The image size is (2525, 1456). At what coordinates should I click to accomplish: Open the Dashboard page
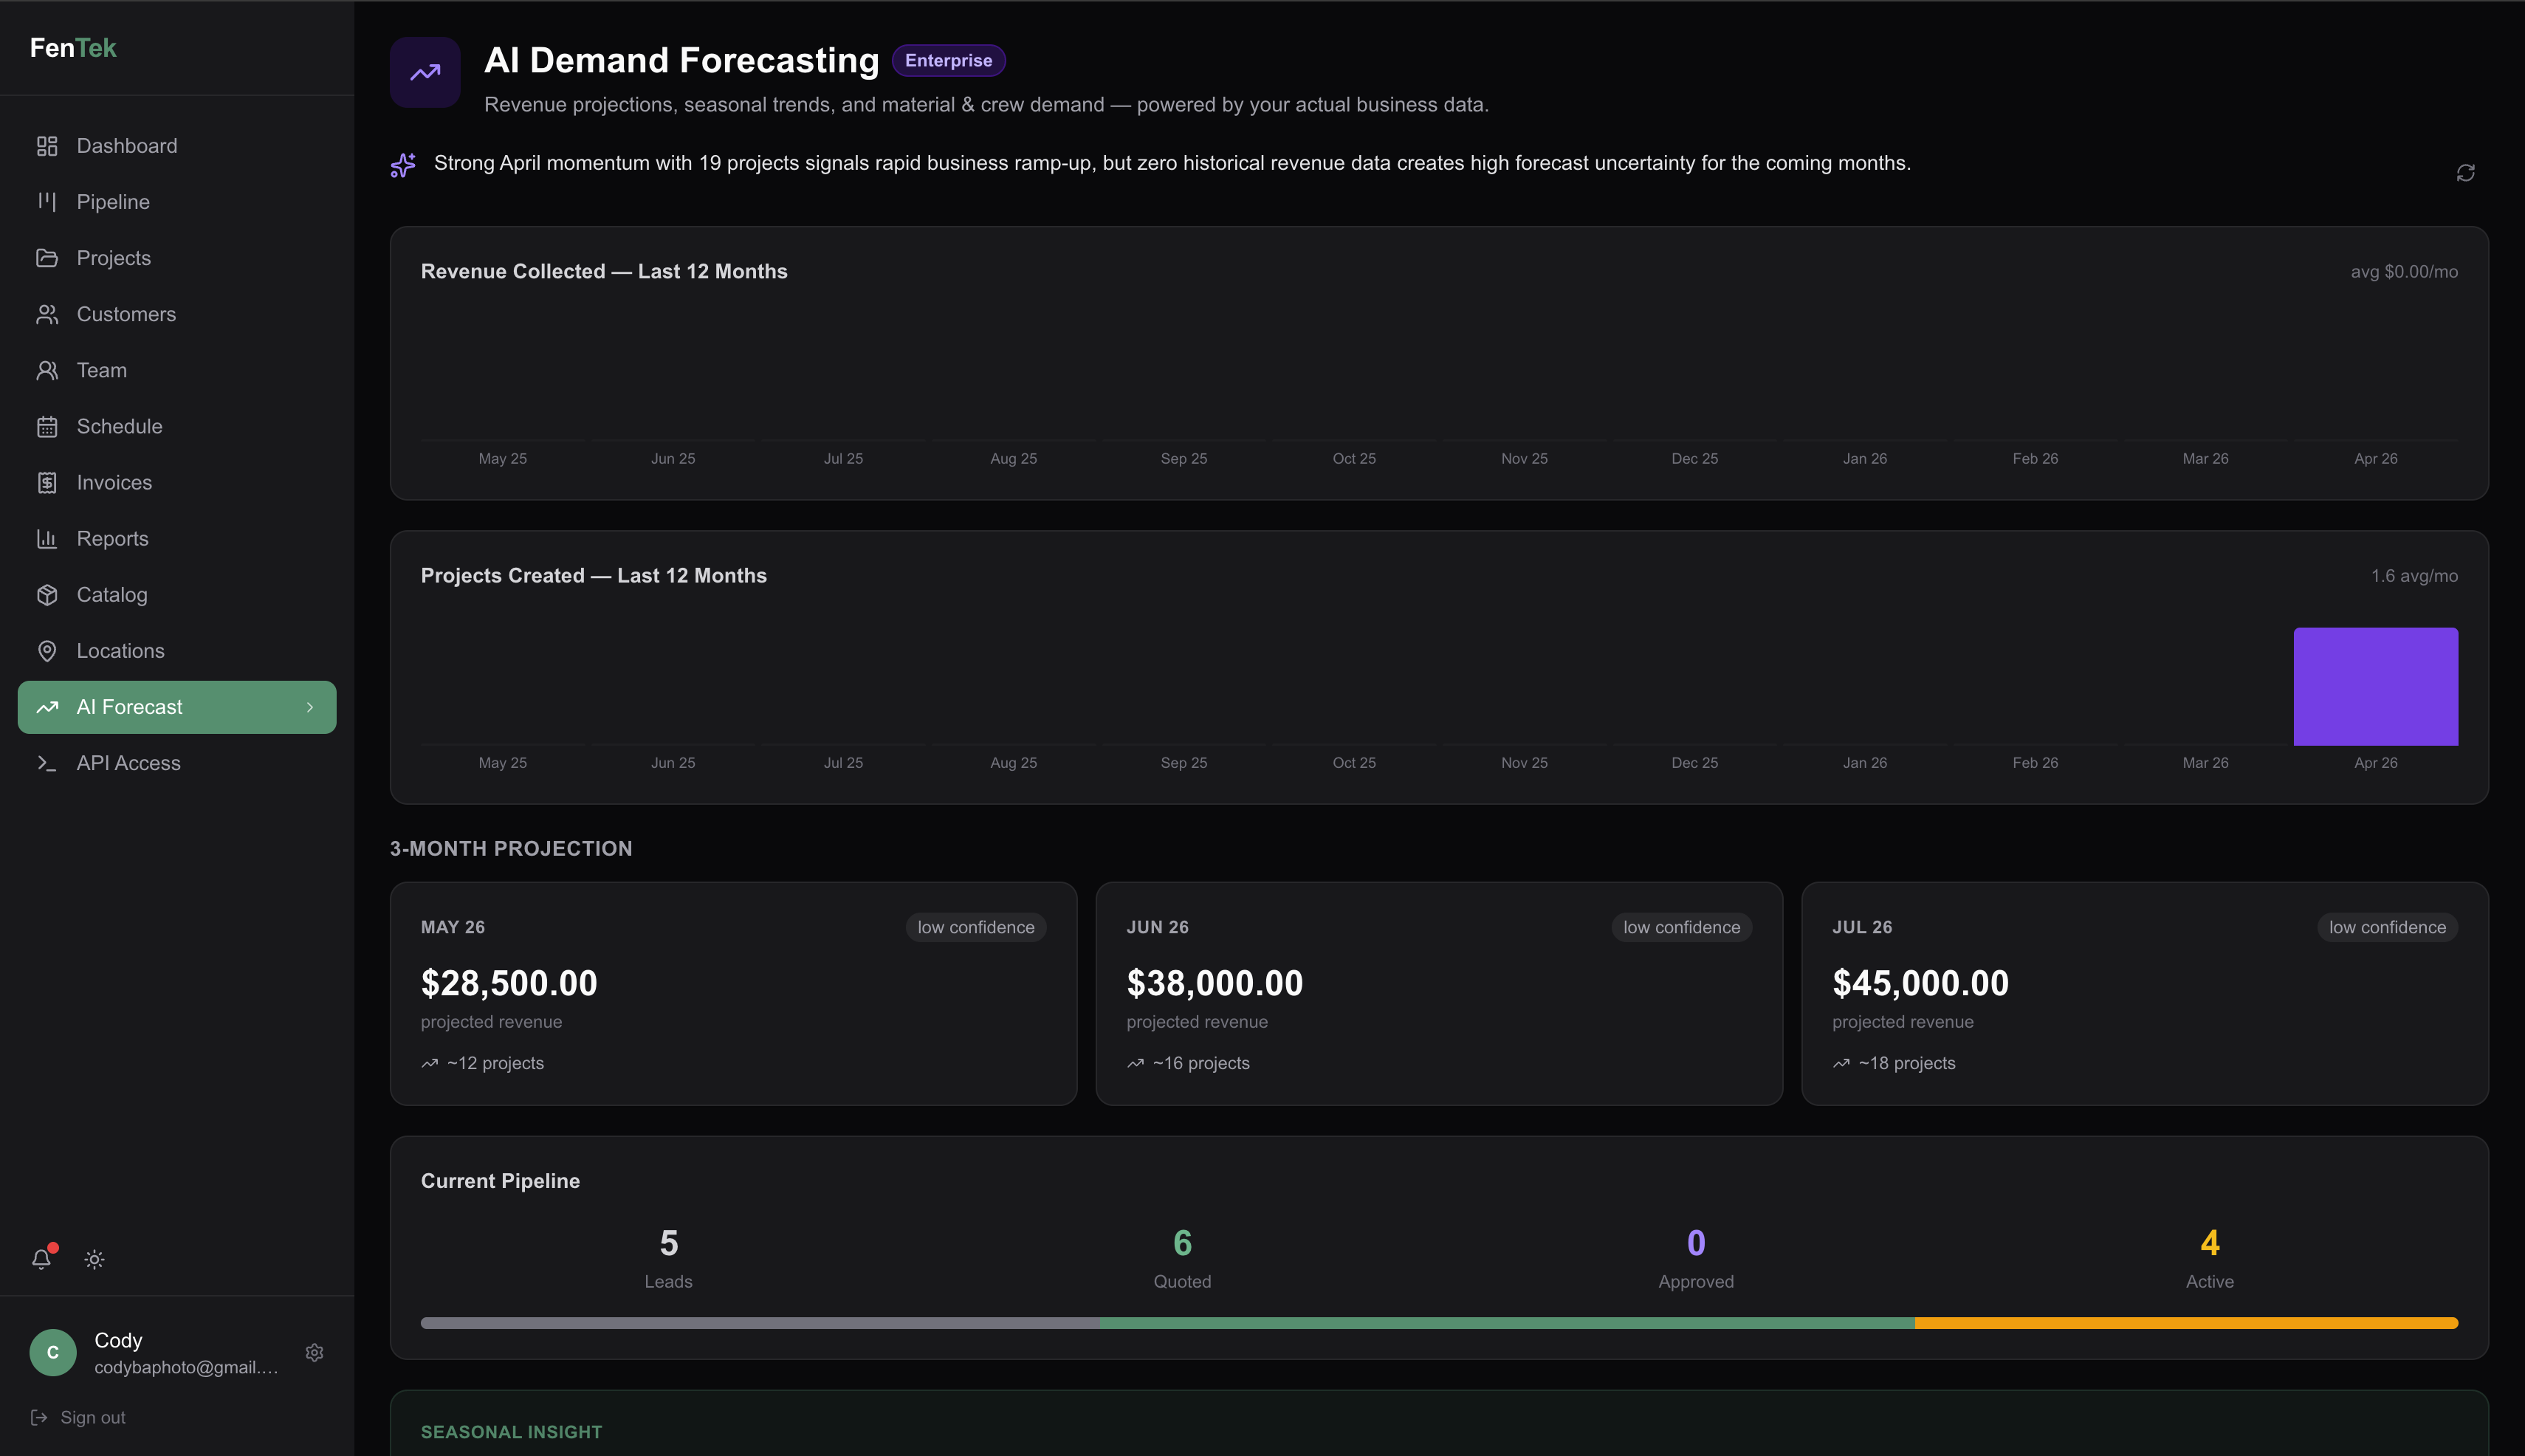point(127,146)
